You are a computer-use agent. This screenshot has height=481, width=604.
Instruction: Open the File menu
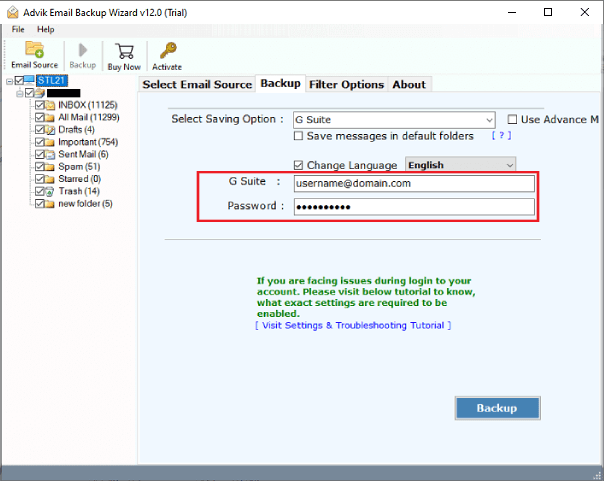pyautogui.click(x=18, y=29)
